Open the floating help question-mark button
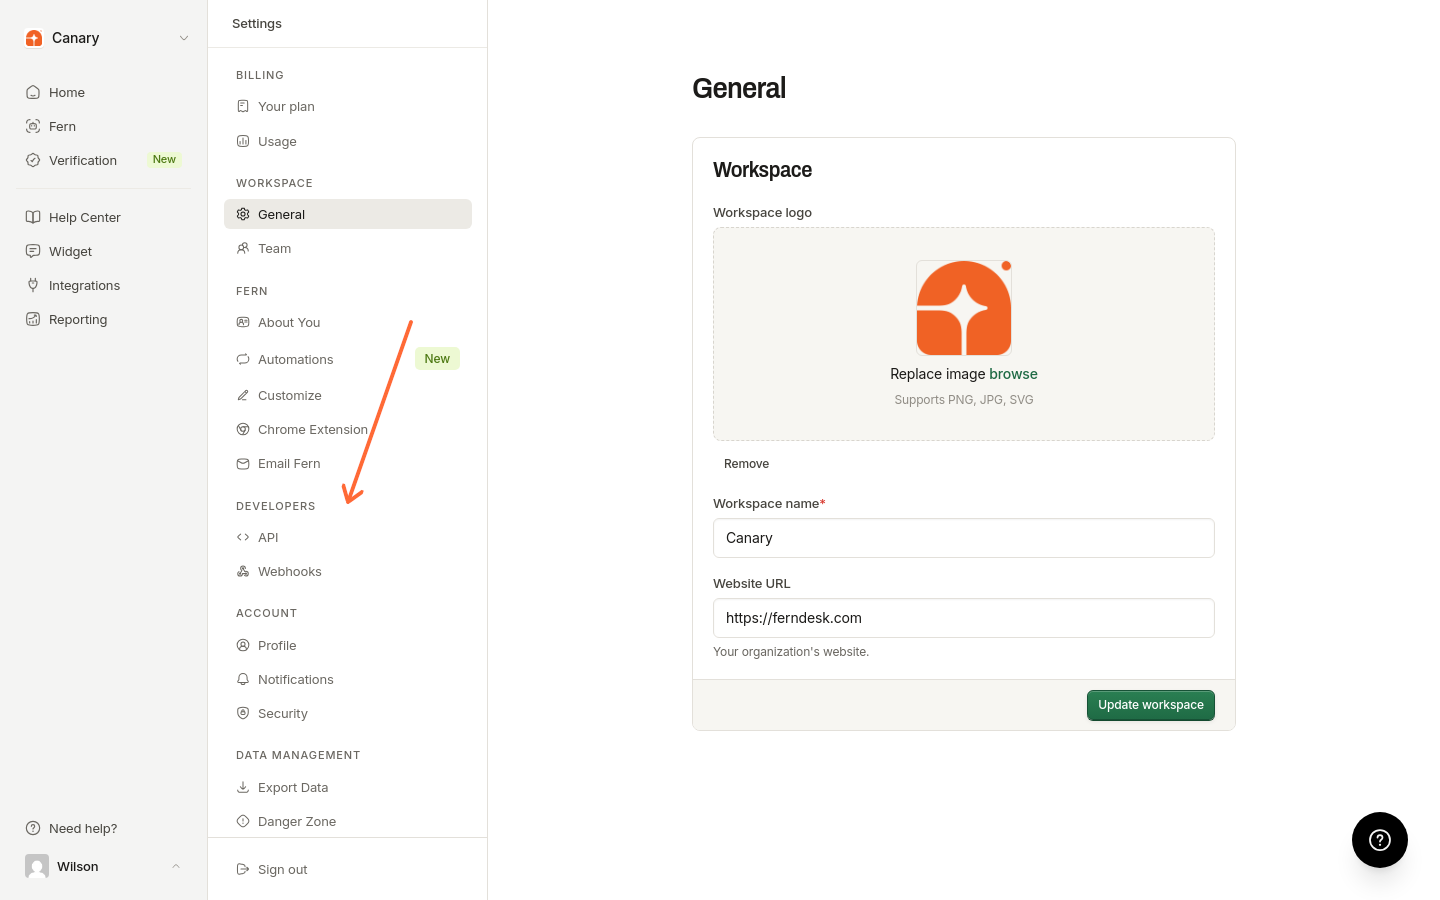Screen dimensions: 1440x900 pos(1380,840)
